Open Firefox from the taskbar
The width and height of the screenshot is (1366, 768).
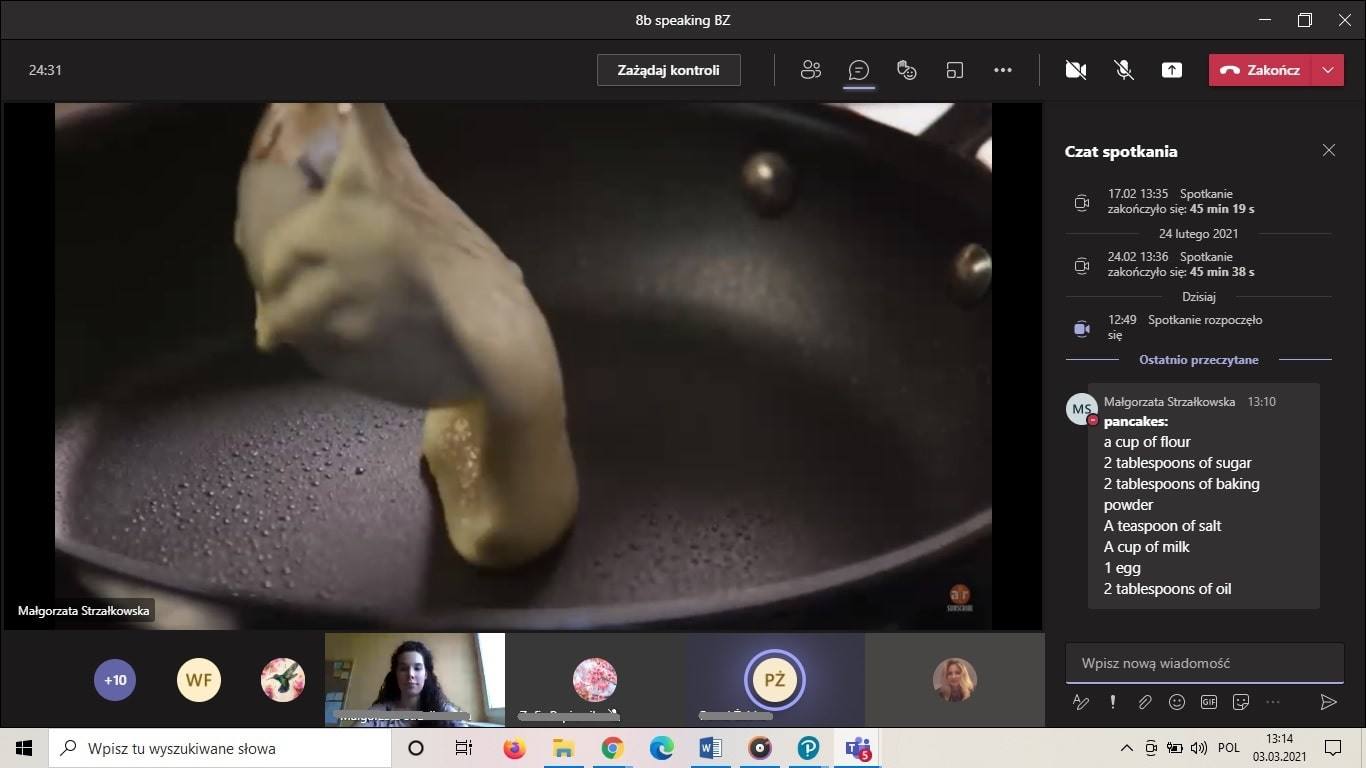click(x=514, y=748)
